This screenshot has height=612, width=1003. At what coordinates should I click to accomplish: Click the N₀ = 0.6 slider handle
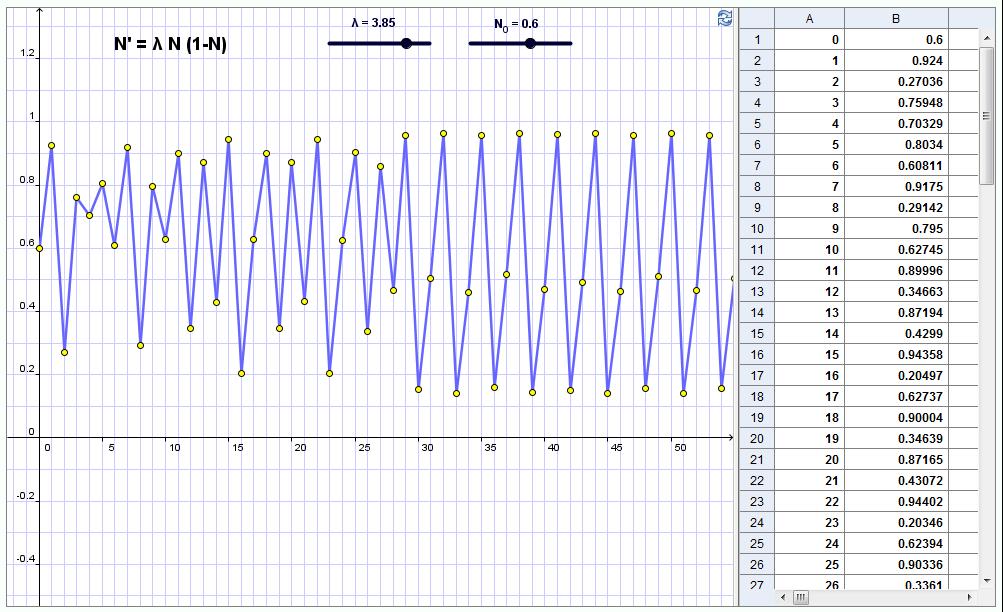(530, 43)
